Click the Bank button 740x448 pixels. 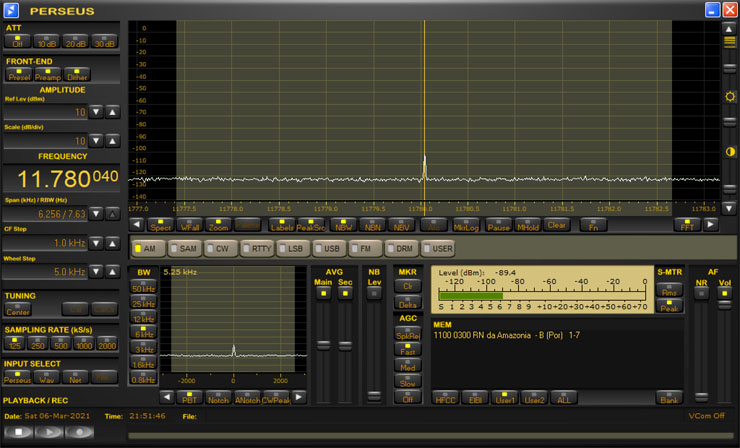669,397
